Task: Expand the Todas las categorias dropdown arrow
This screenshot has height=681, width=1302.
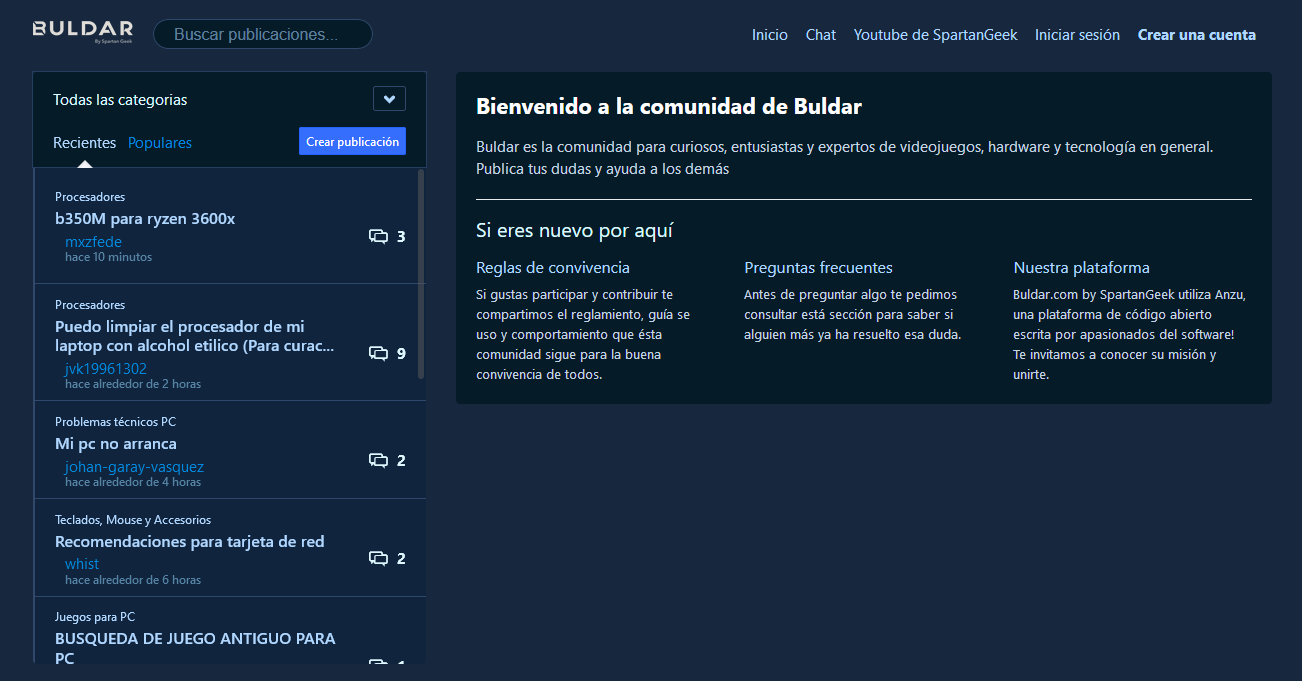Action: pyautogui.click(x=389, y=99)
